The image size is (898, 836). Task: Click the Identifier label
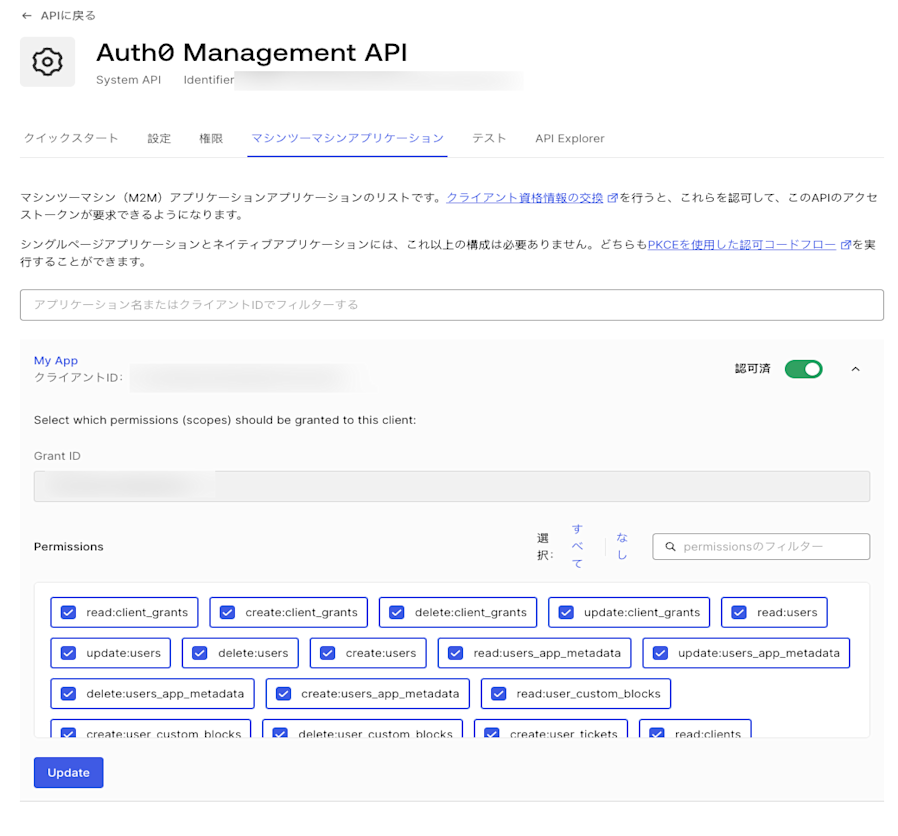209,80
